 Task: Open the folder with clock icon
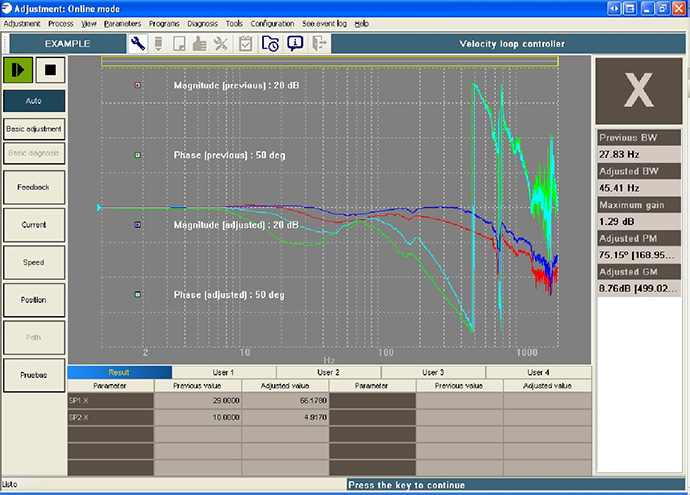pos(270,44)
